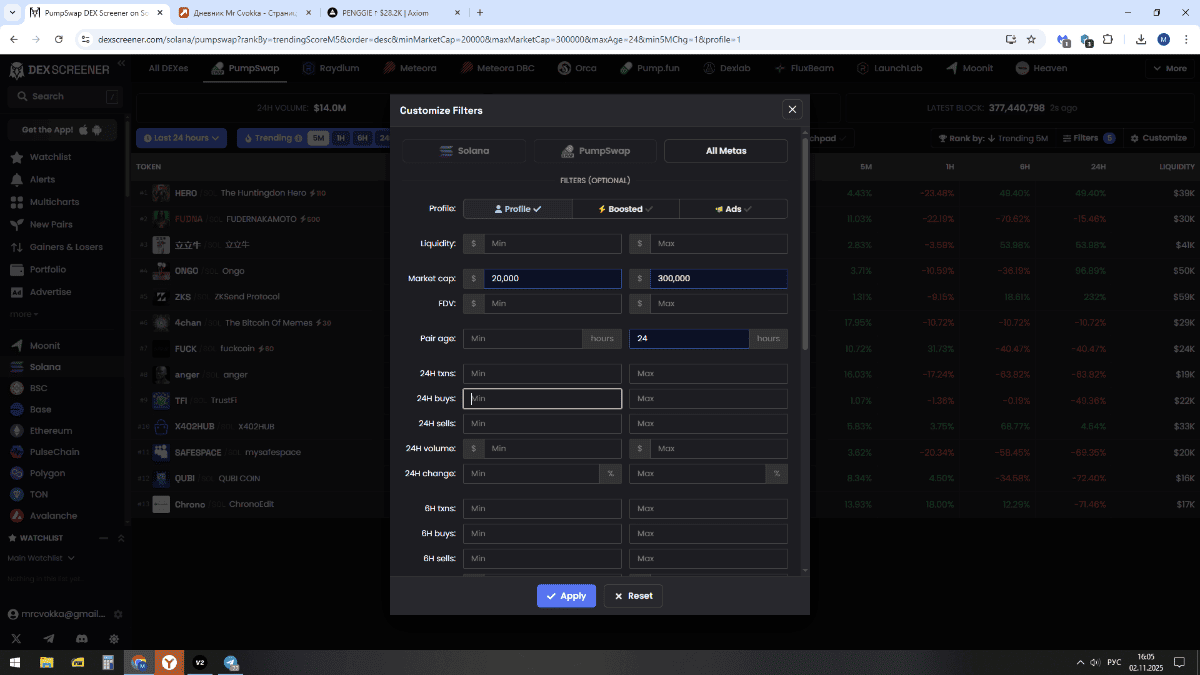Screen dimensions: 1200x675
Task: Toggle the Boosted filter option
Action: pos(625,209)
